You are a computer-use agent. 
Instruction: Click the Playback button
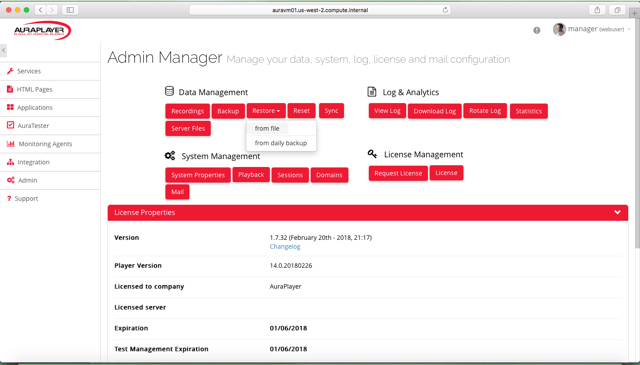click(x=251, y=174)
